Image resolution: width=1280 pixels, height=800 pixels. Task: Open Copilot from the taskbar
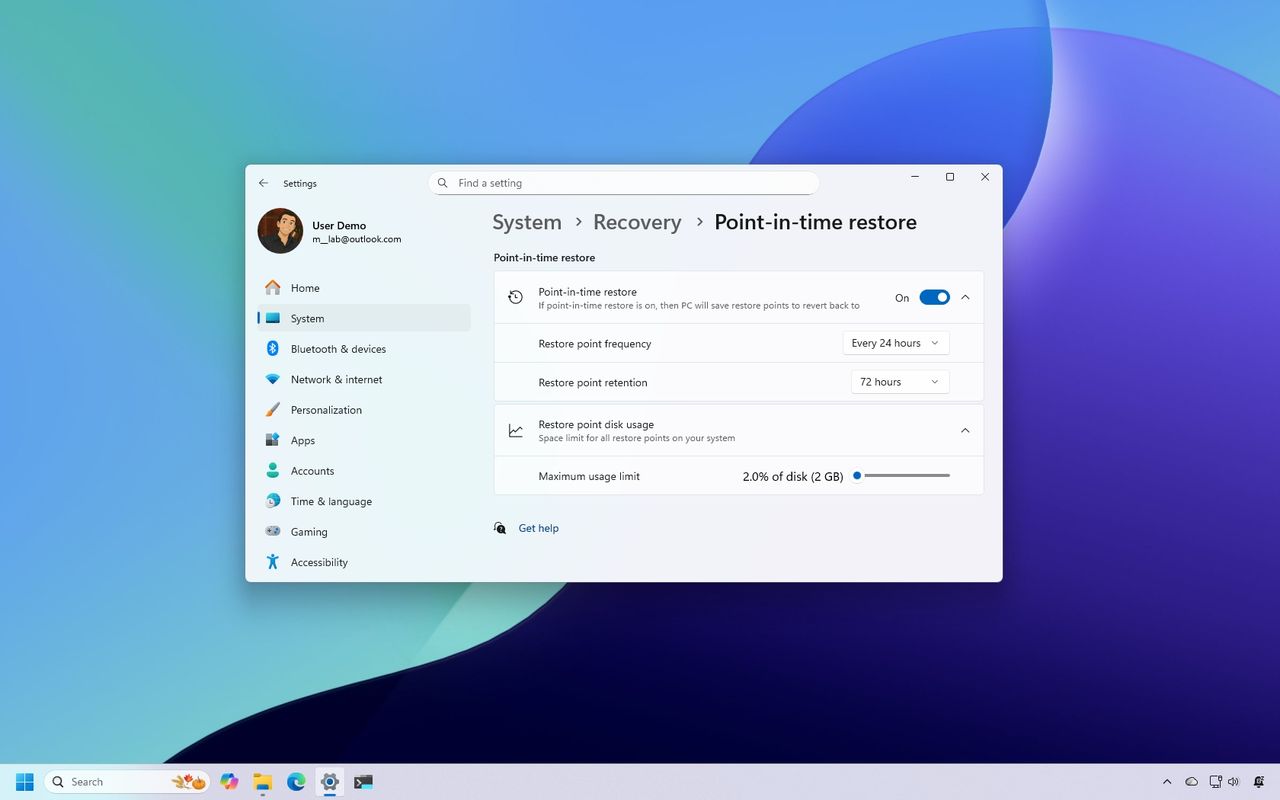pyautogui.click(x=229, y=781)
